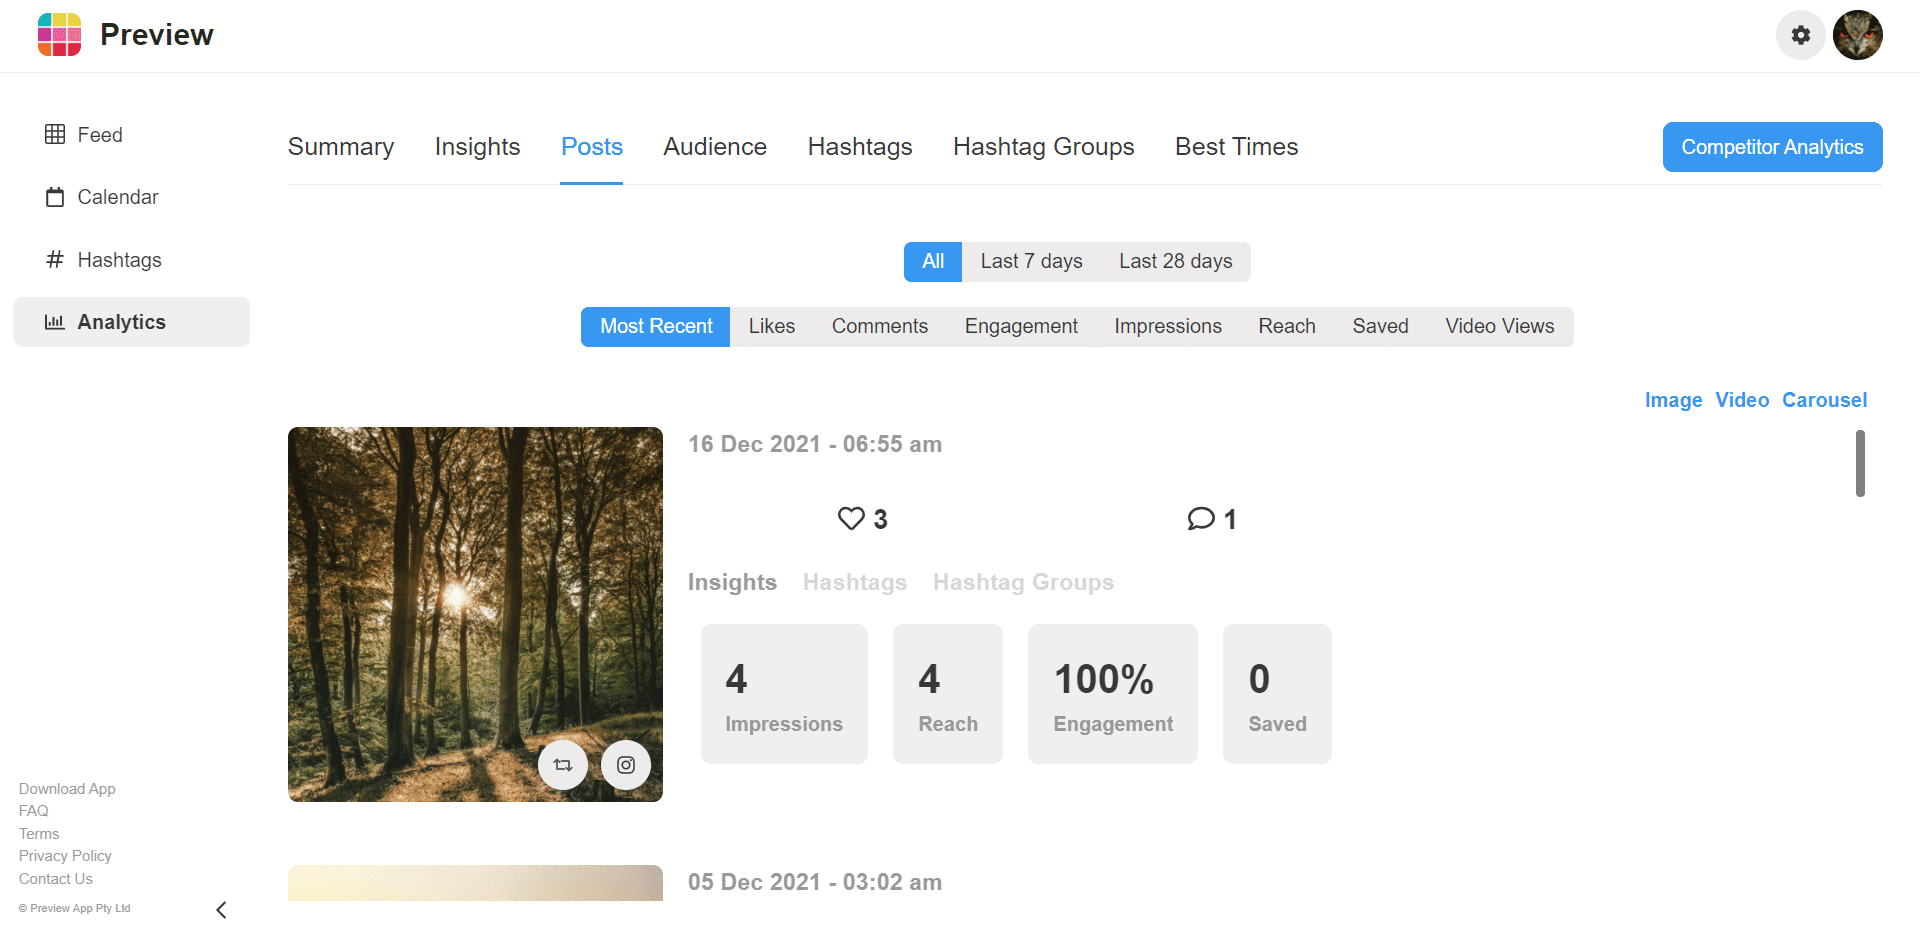Sort posts by Likes
The height and width of the screenshot is (935, 1920).
coord(772,327)
